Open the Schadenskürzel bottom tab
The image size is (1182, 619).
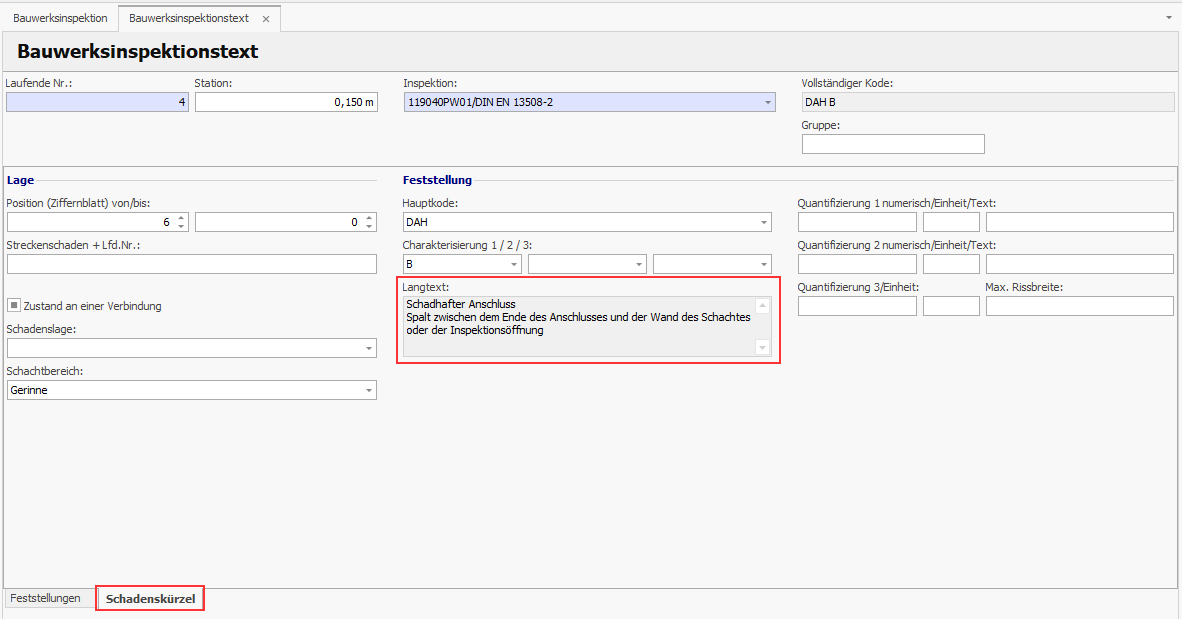coord(150,599)
